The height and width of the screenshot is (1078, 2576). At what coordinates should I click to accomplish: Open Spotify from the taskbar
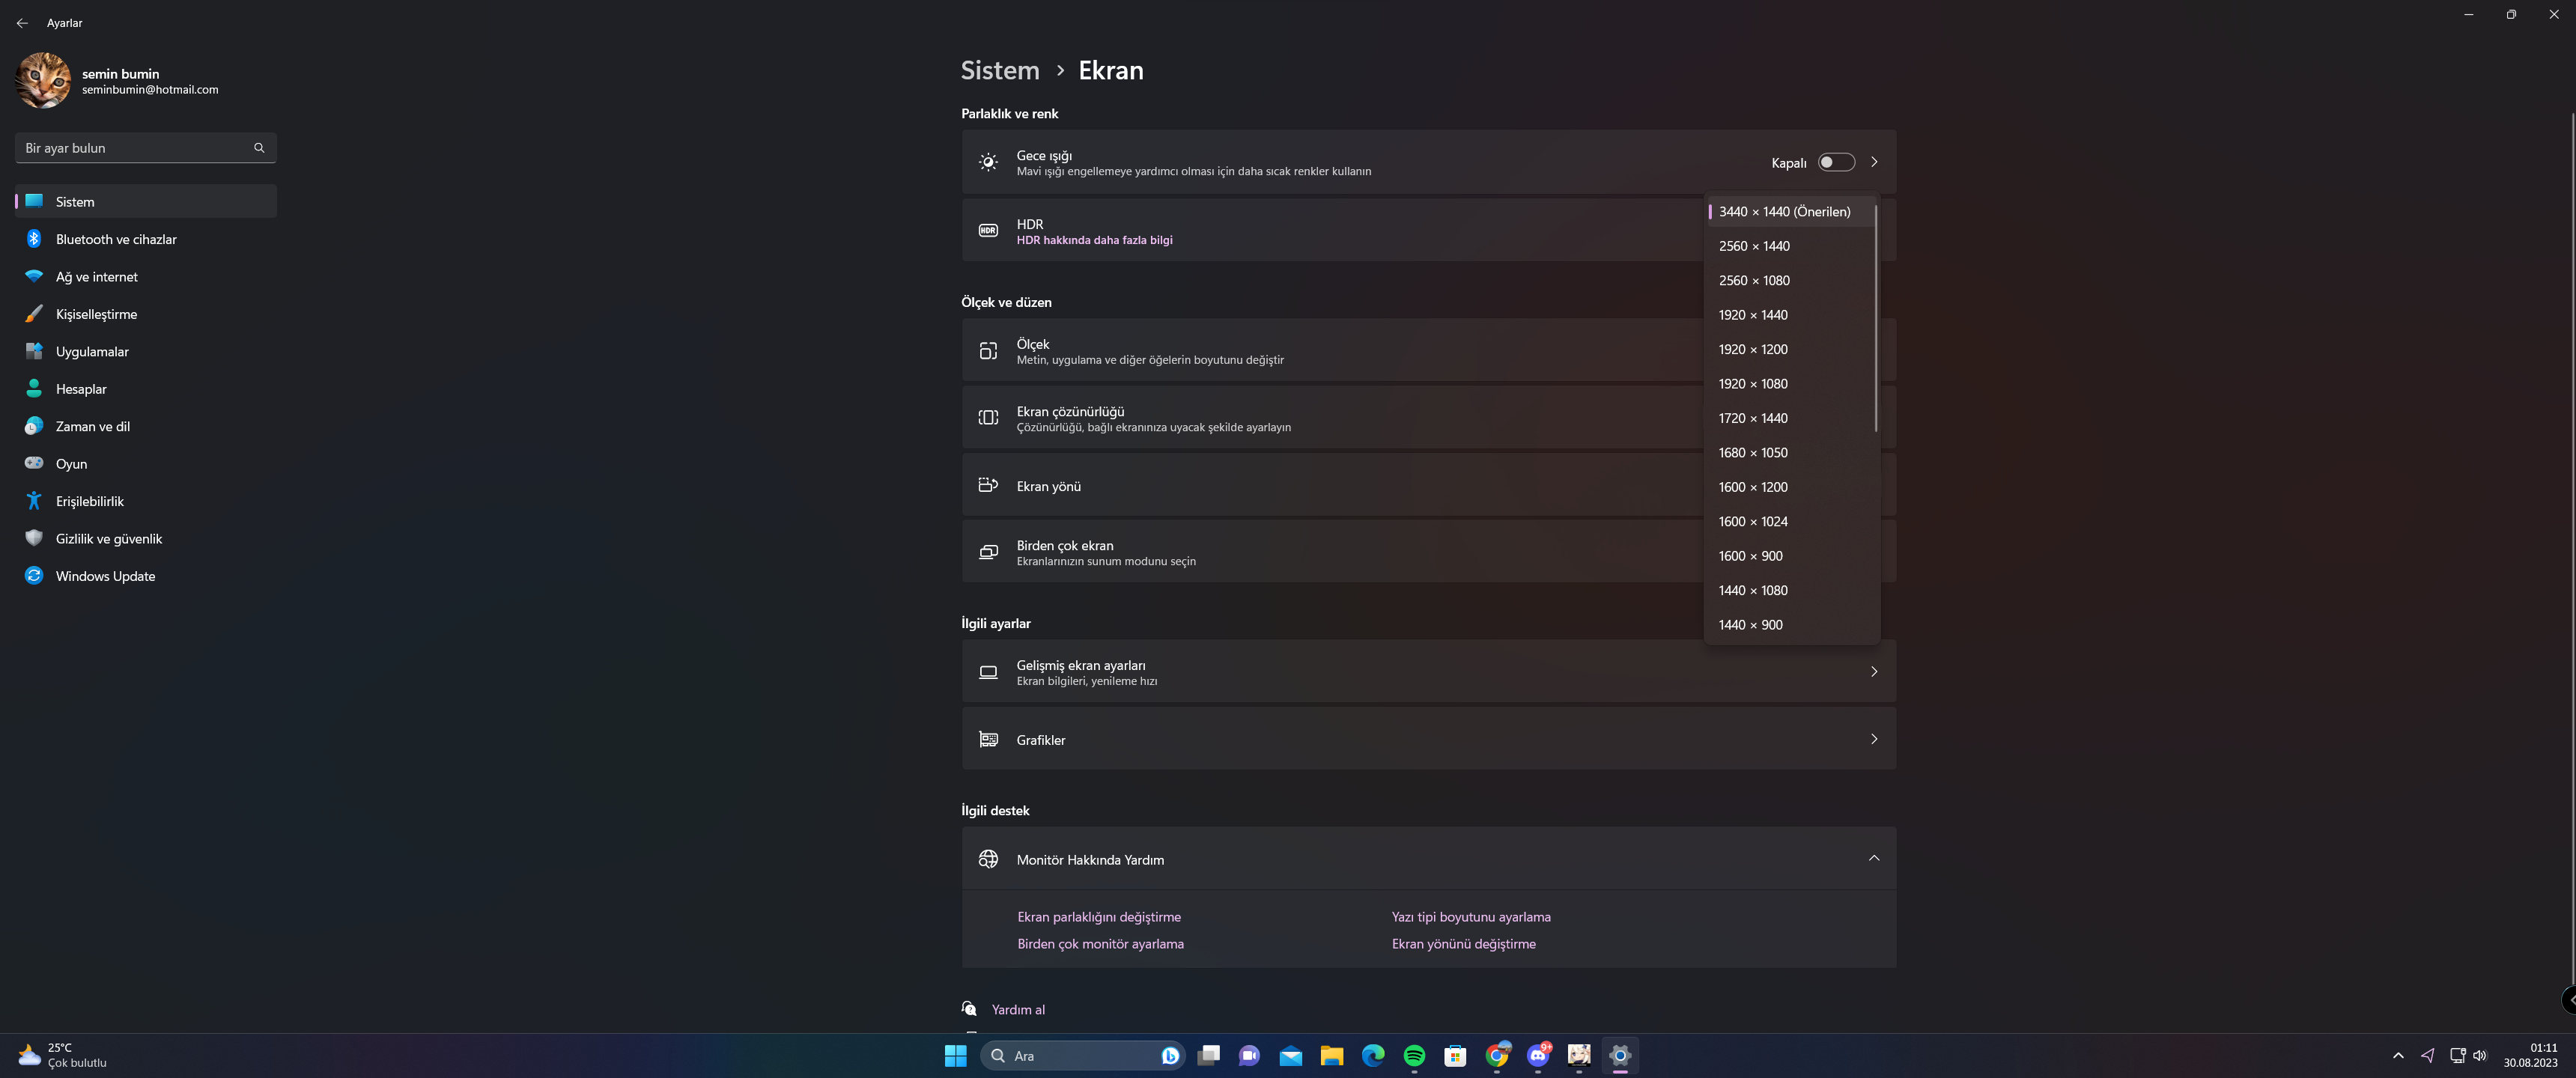pos(1414,1055)
